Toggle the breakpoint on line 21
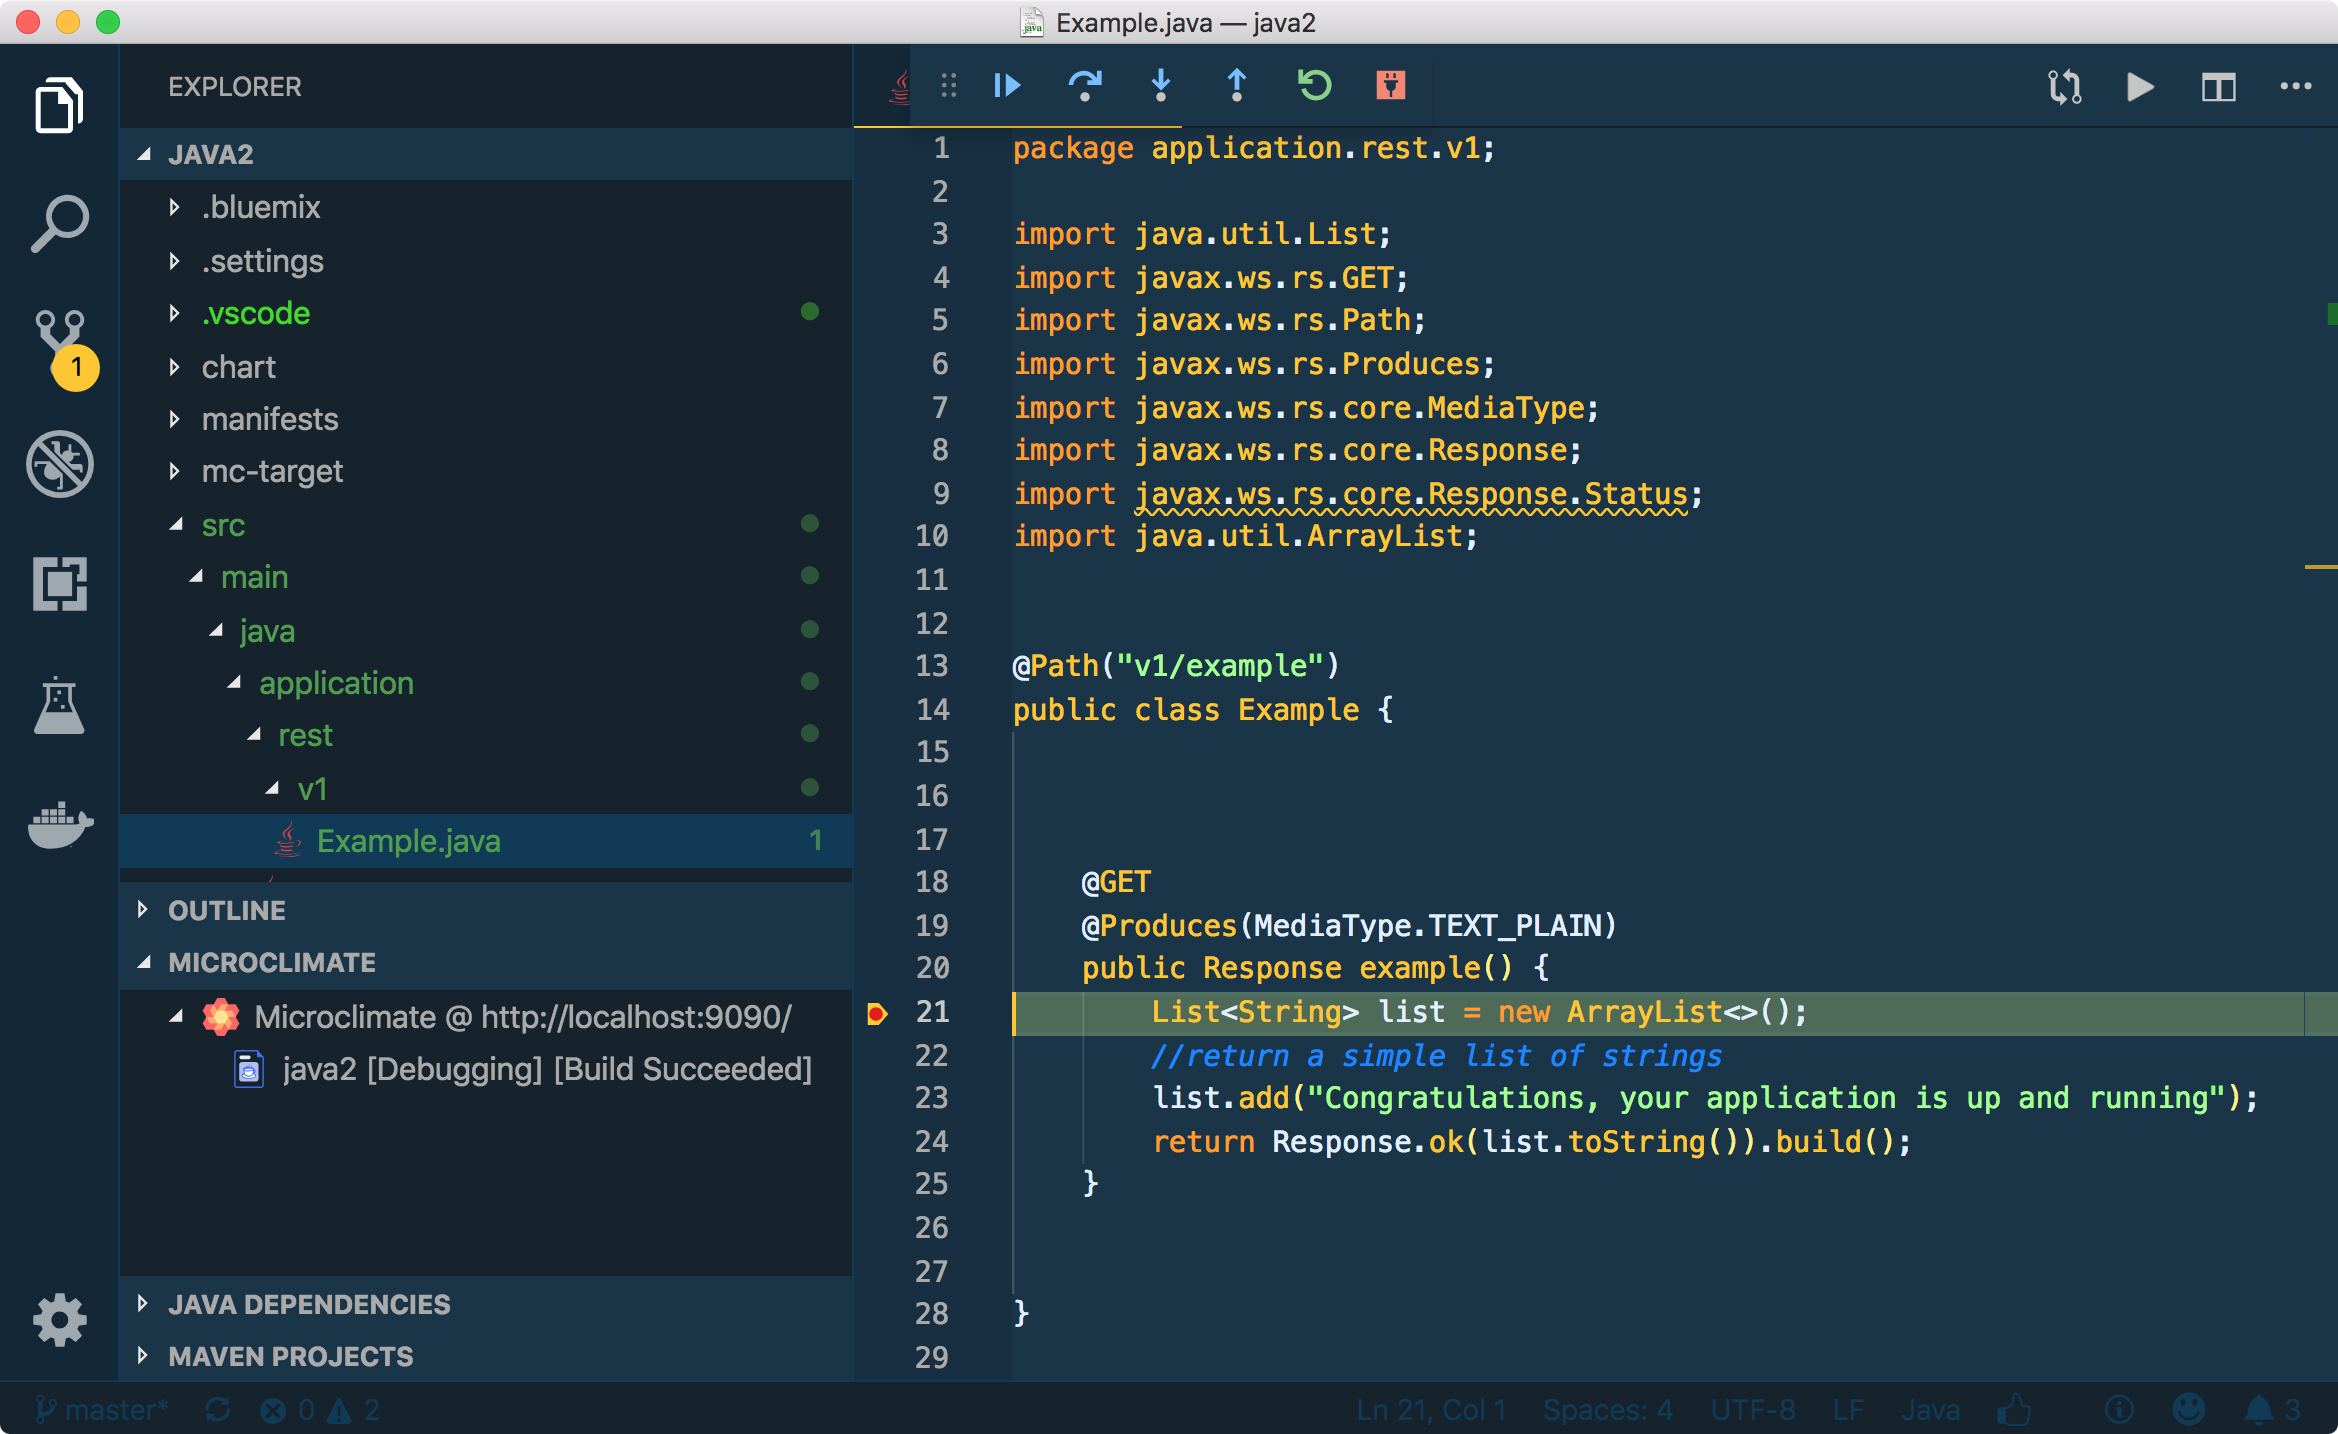2338x1434 pixels. (x=877, y=1013)
